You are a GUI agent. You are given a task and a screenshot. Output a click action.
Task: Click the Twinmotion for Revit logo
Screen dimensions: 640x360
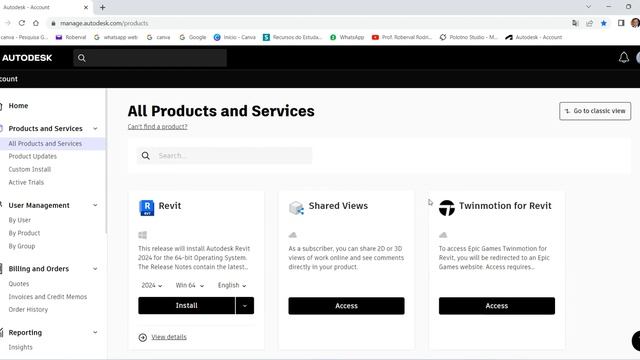[x=447, y=208]
